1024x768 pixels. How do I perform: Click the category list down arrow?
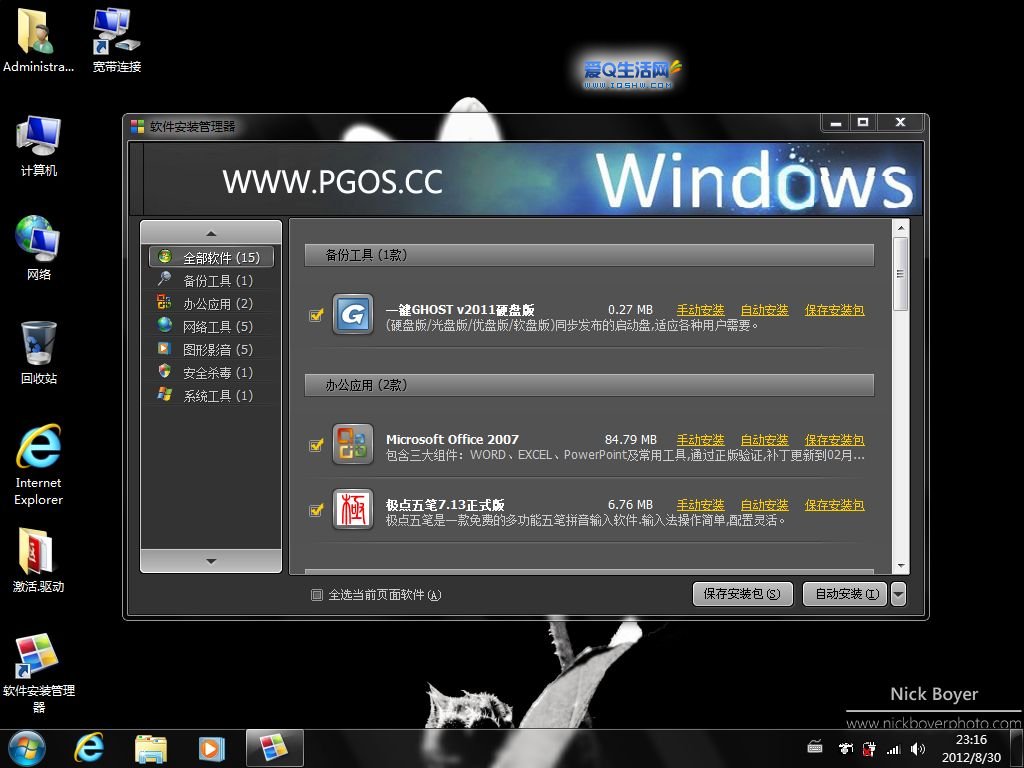tap(211, 561)
